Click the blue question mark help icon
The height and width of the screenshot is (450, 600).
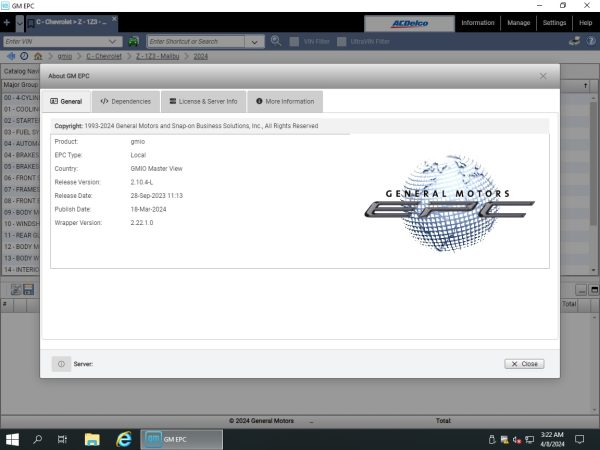click(x=591, y=41)
